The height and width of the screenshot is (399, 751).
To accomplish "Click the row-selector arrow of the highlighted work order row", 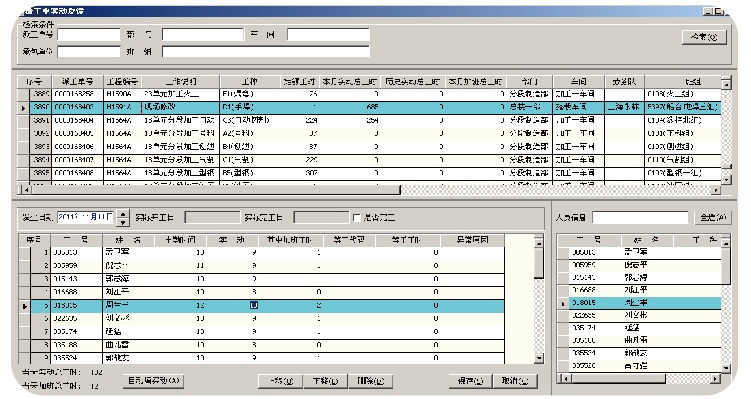I will tap(23, 108).
